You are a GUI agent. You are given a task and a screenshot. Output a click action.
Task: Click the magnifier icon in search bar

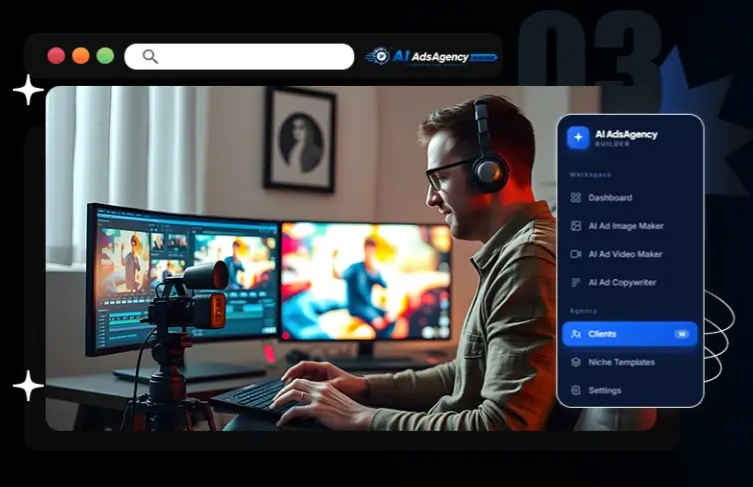coord(150,57)
